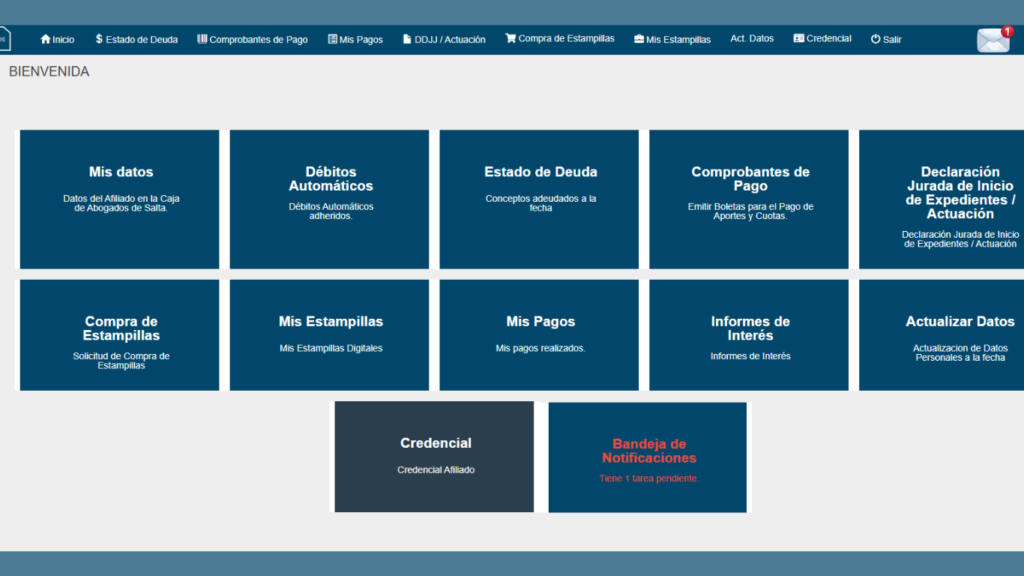Open Act. Datos in the navigation bar
Screen dimensions: 1024x576
(x=752, y=39)
